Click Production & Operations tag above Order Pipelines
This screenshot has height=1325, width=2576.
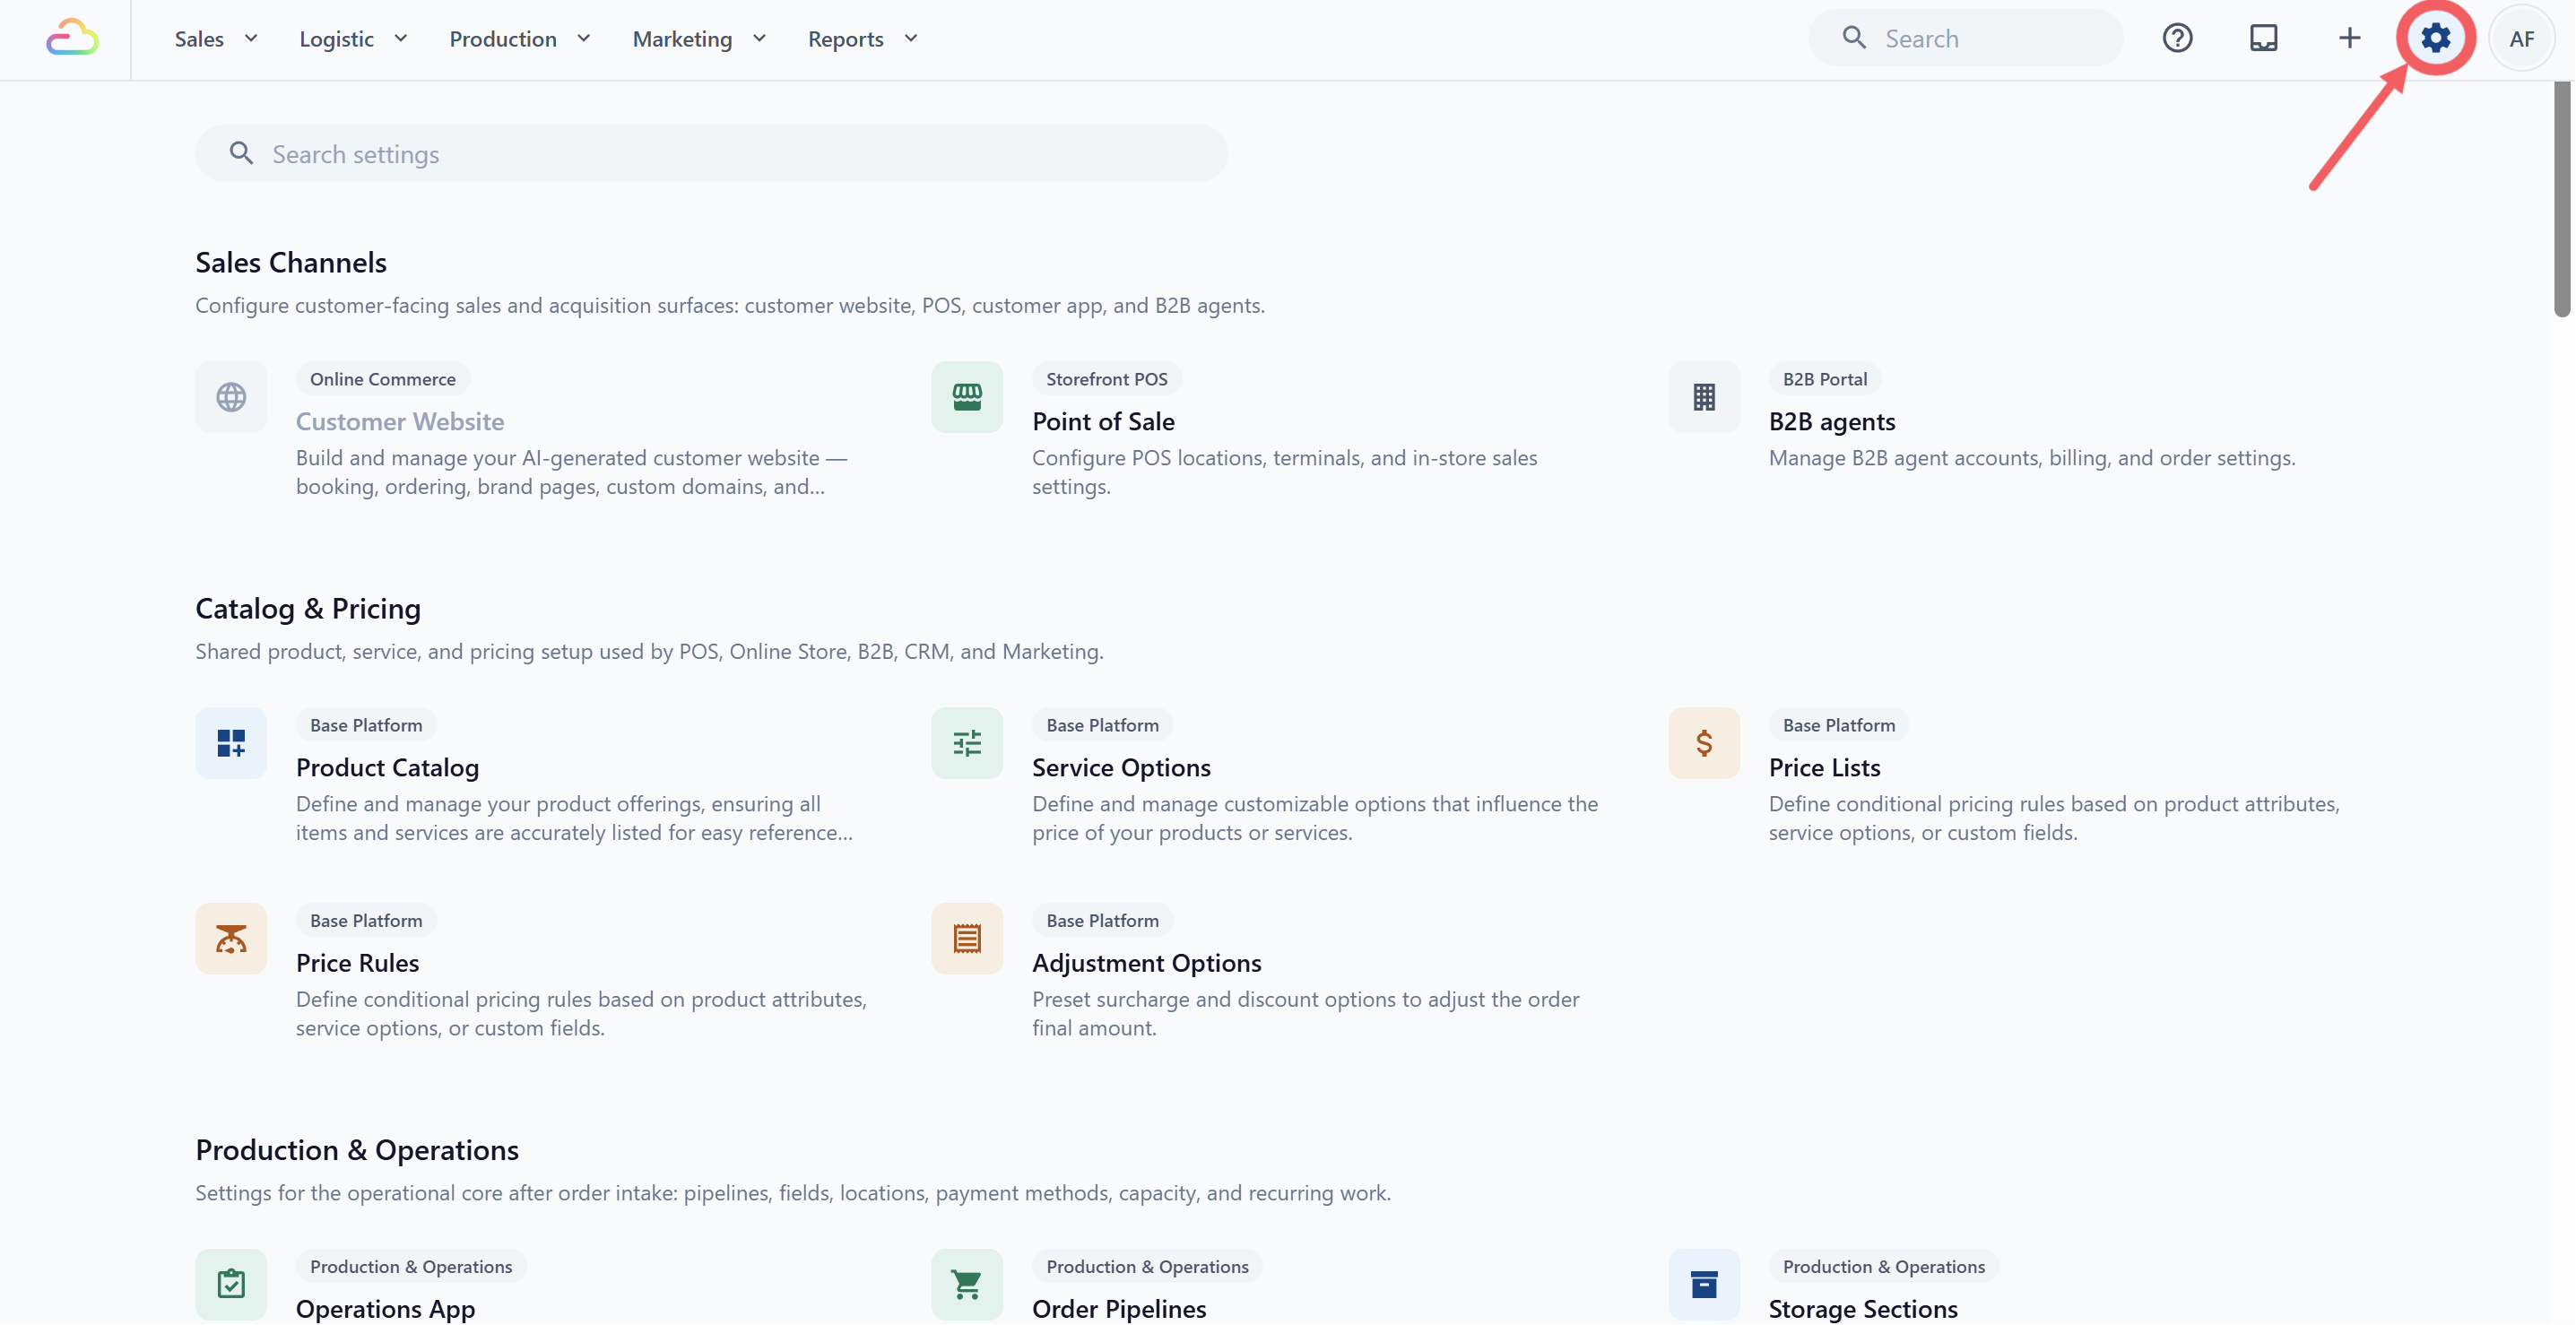click(x=1147, y=1266)
